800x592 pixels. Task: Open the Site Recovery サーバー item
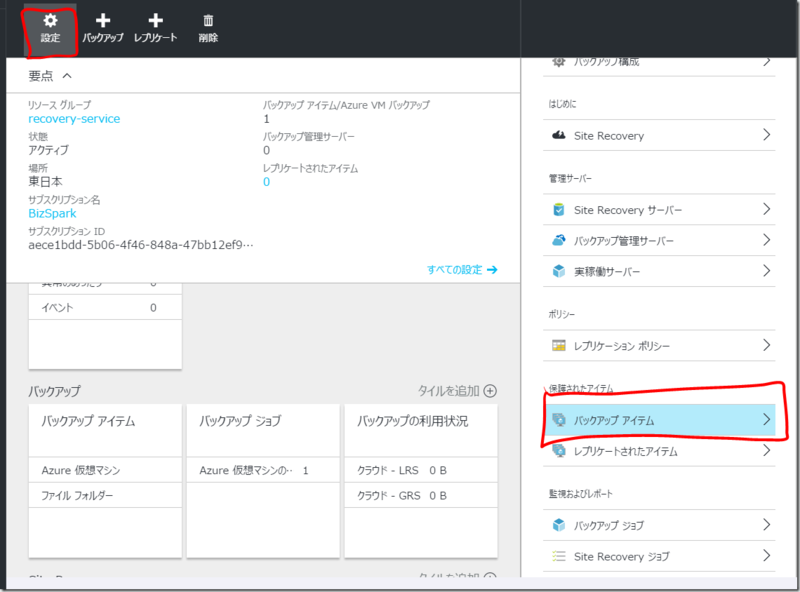pos(659,210)
